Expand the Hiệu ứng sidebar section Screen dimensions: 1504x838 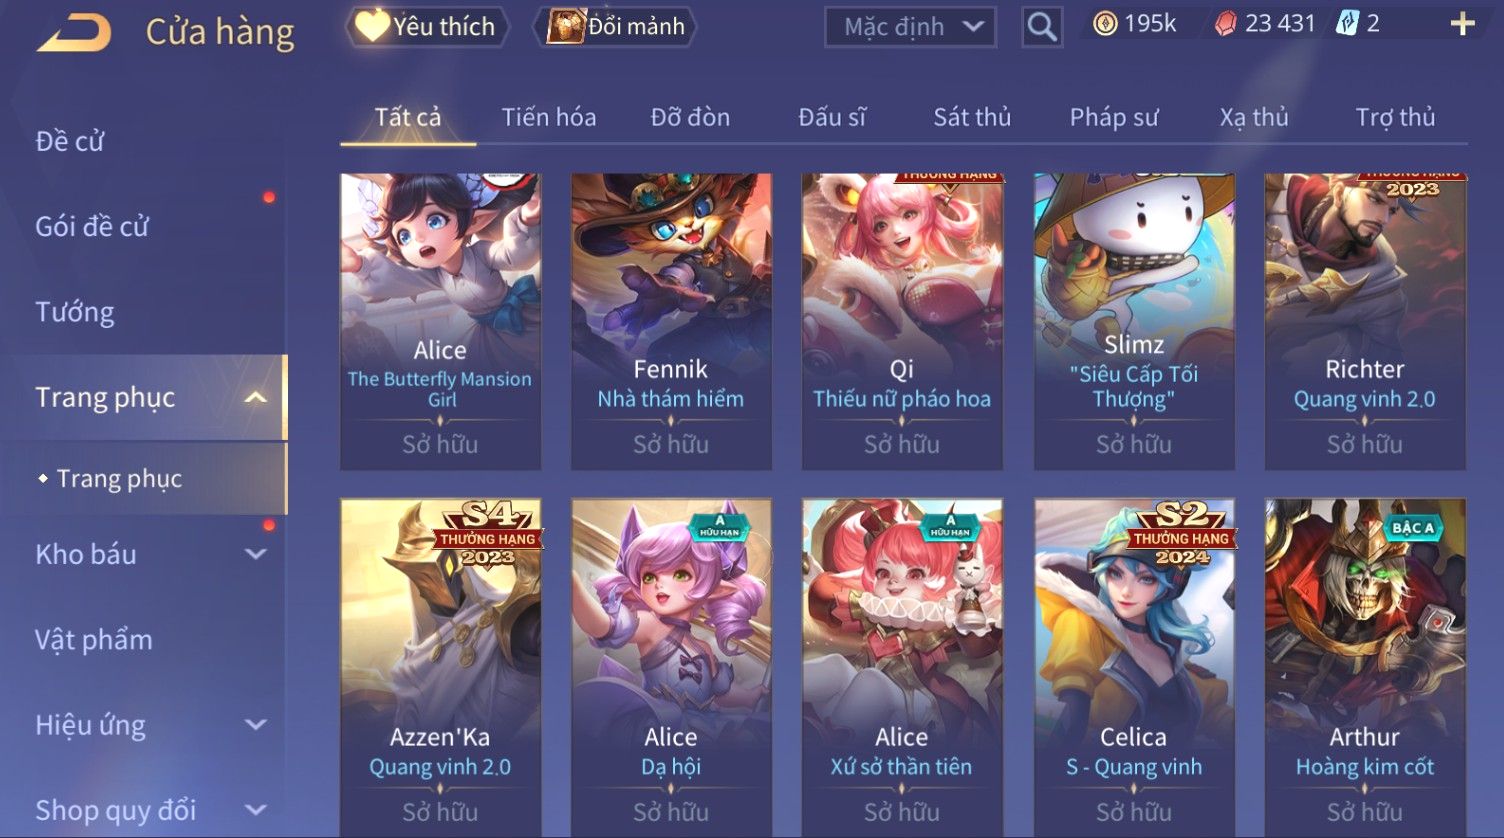tap(256, 724)
